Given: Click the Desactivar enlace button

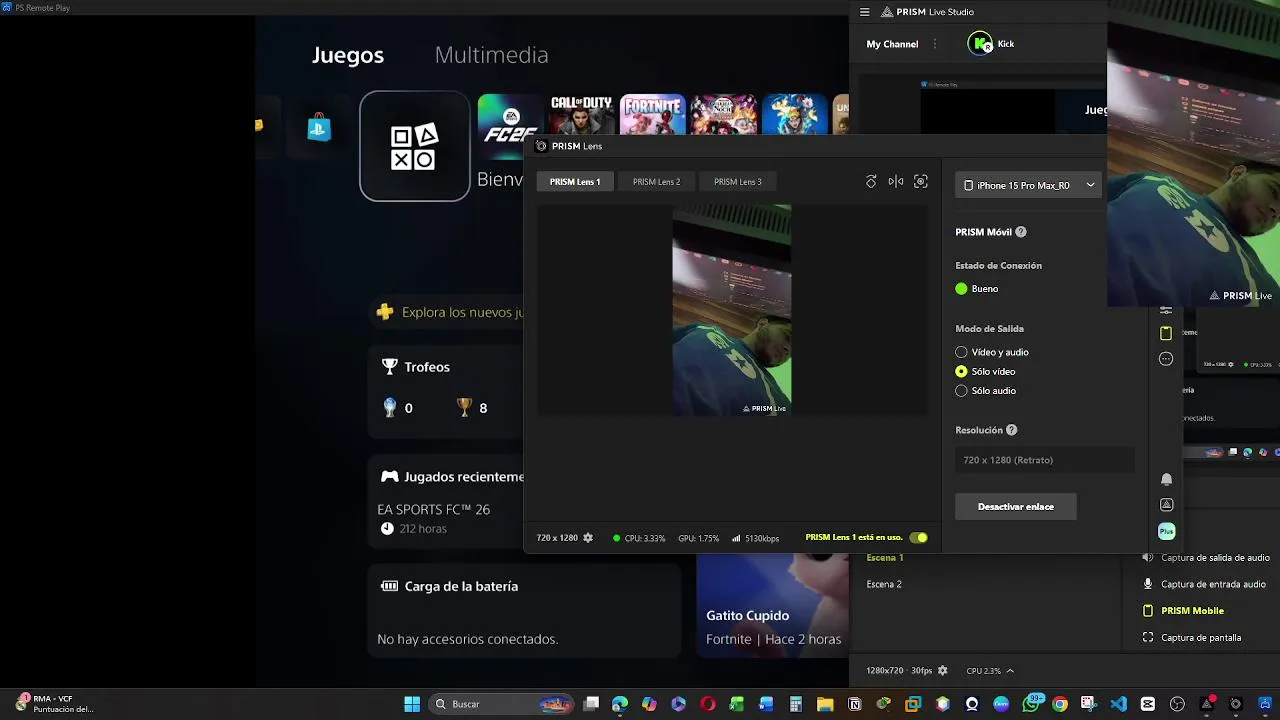Looking at the screenshot, I should click(1016, 507).
